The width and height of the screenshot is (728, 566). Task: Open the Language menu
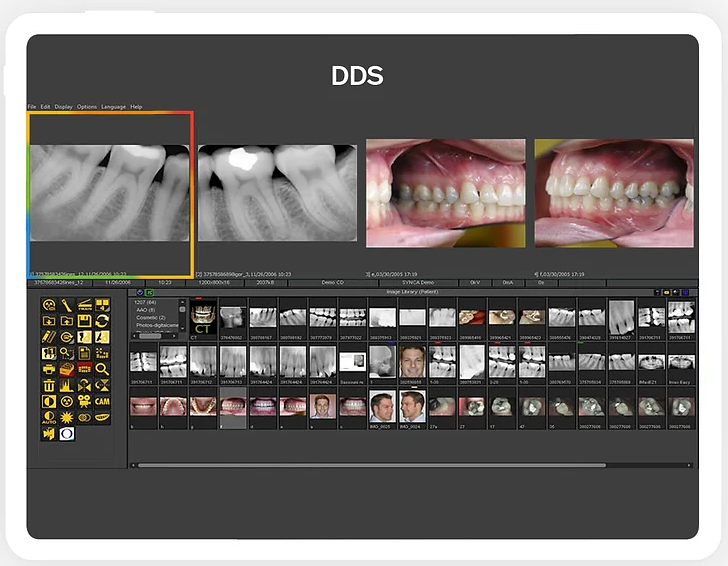(x=113, y=107)
